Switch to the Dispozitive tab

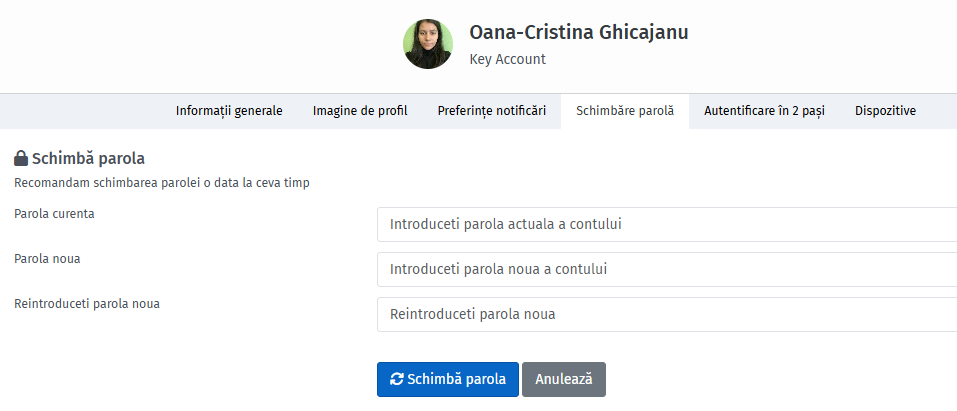point(885,111)
